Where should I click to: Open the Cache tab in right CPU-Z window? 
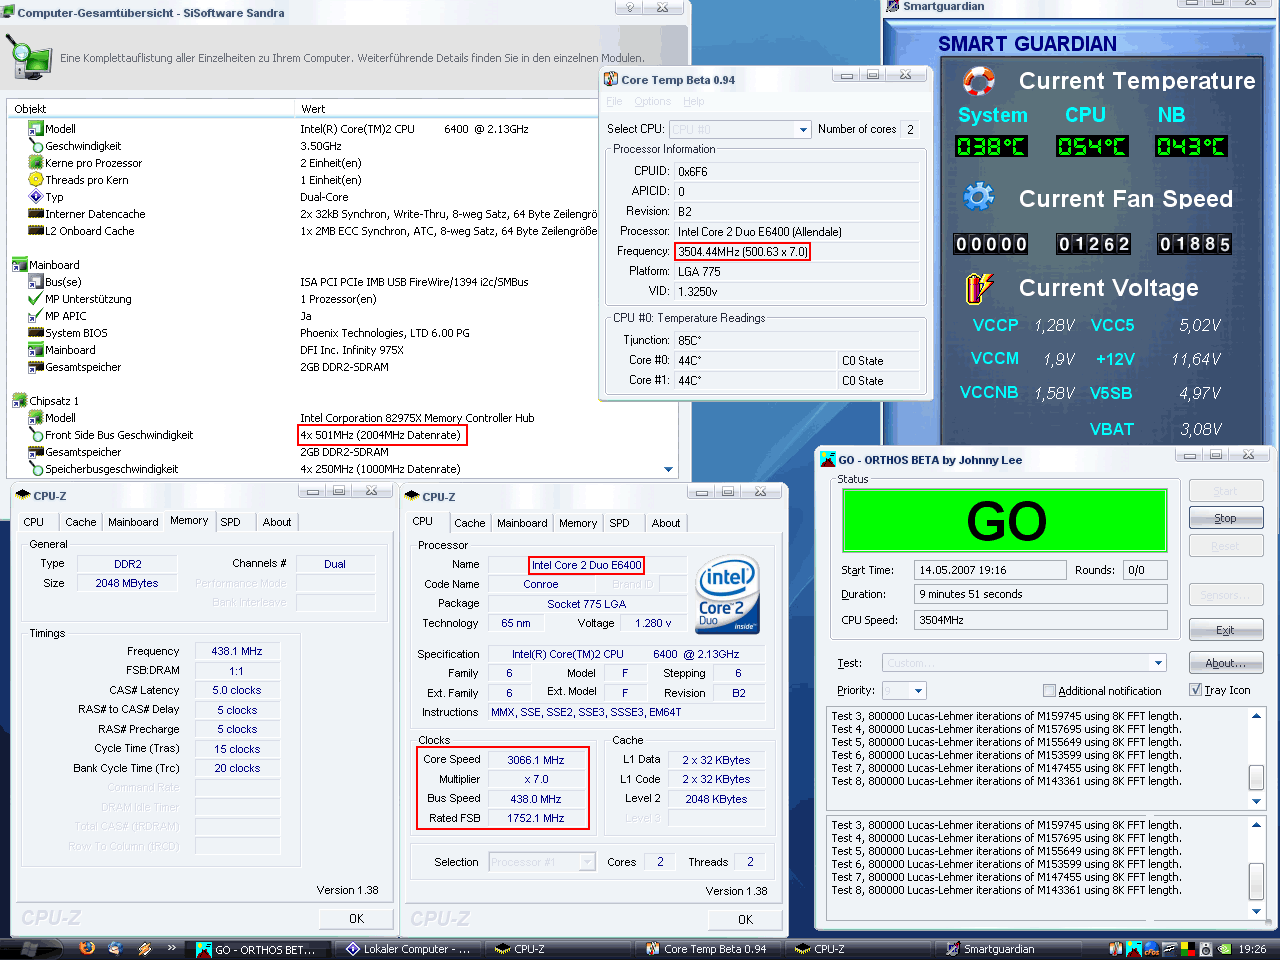pos(470,523)
